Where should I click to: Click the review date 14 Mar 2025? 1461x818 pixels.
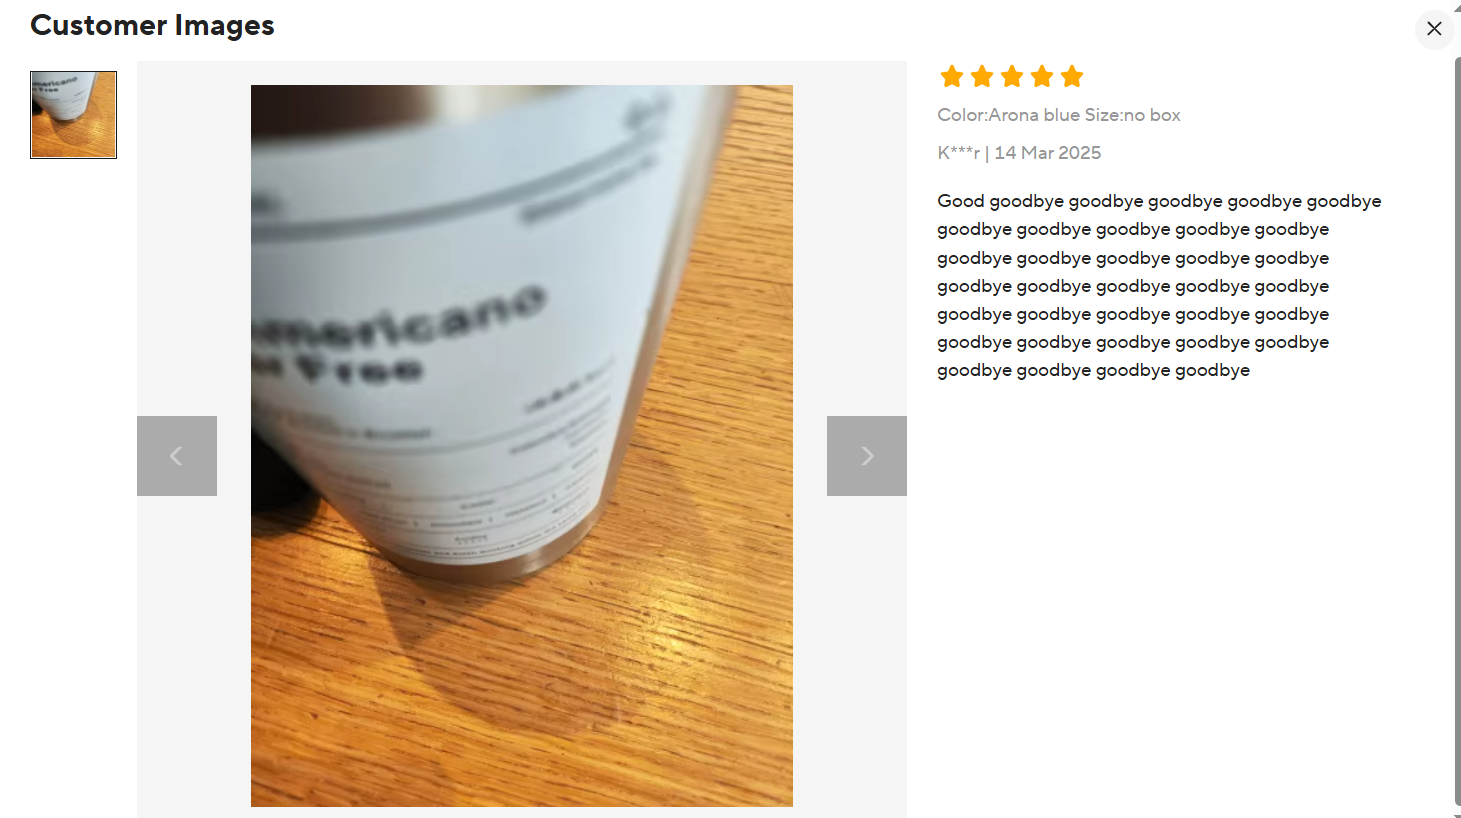point(1047,153)
